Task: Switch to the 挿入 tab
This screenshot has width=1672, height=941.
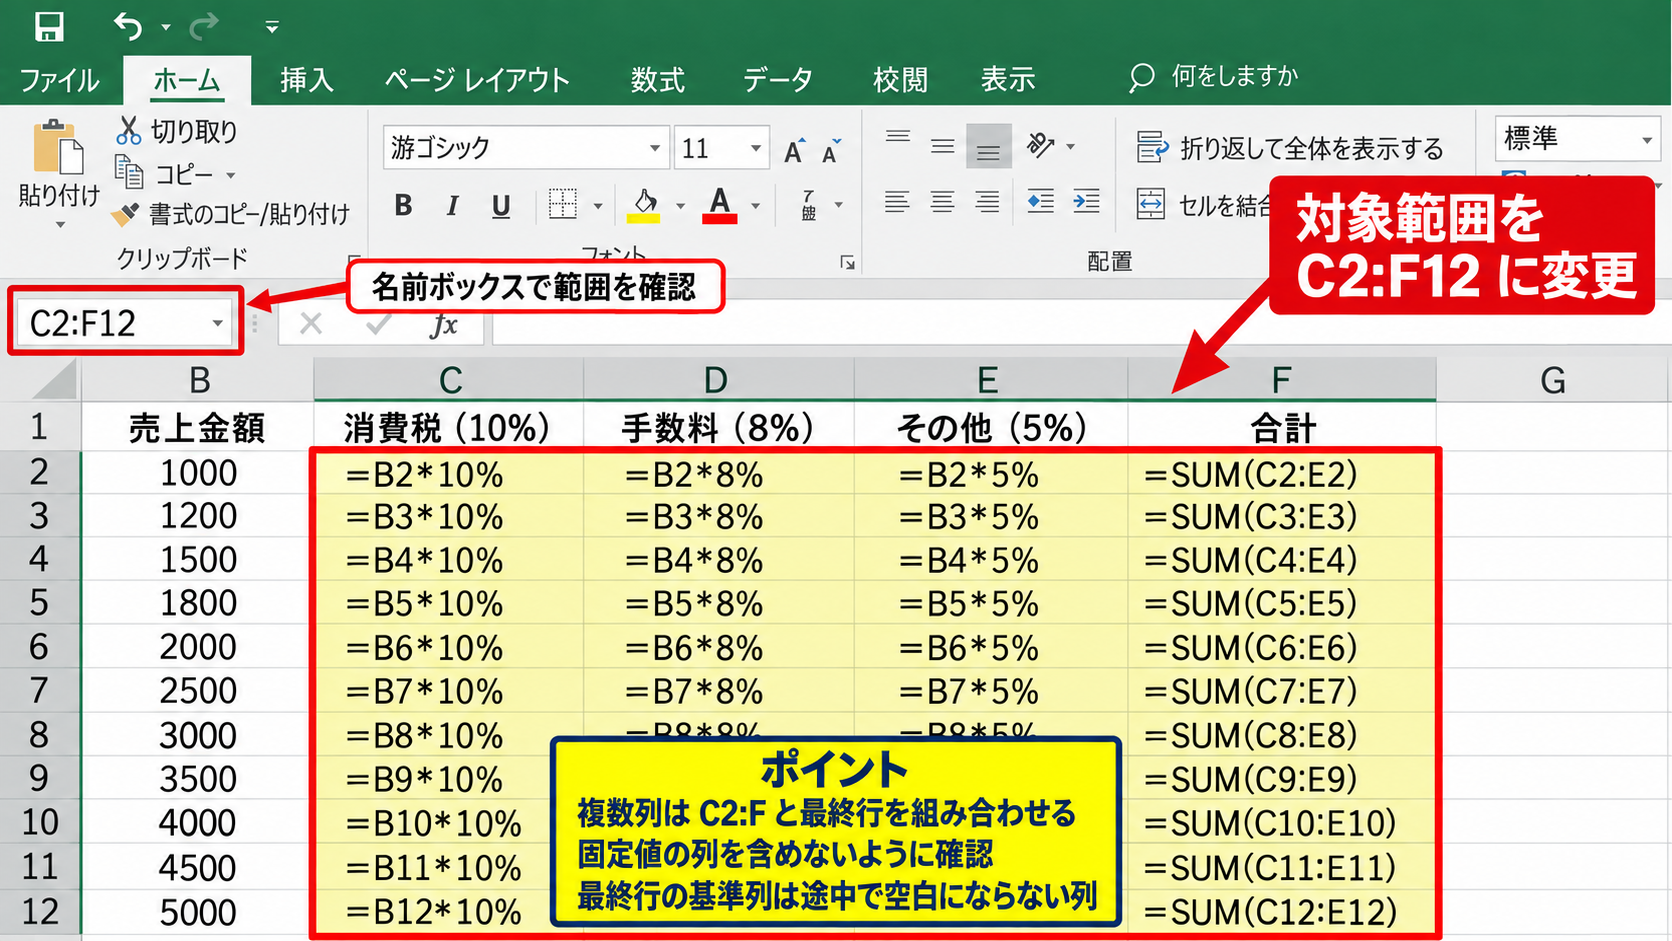Action: click(306, 80)
